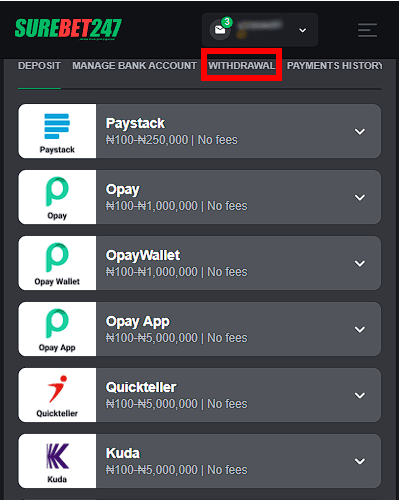Image resolution: width=399 pixels, height=500 pixels.
Task: Open the Payments History tab
Action: 335,65
